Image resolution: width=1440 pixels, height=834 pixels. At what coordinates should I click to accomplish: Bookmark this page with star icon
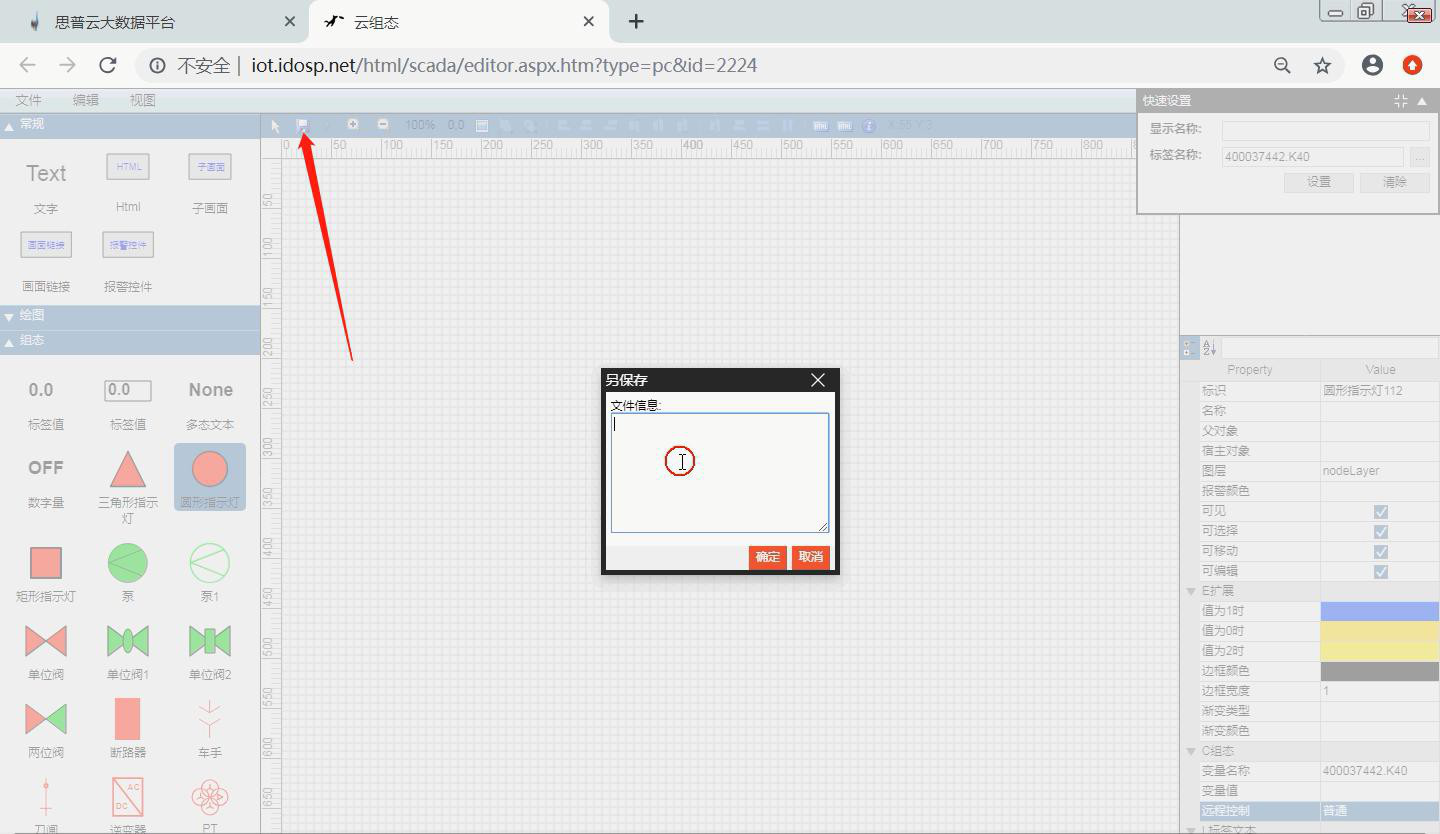1322,65
